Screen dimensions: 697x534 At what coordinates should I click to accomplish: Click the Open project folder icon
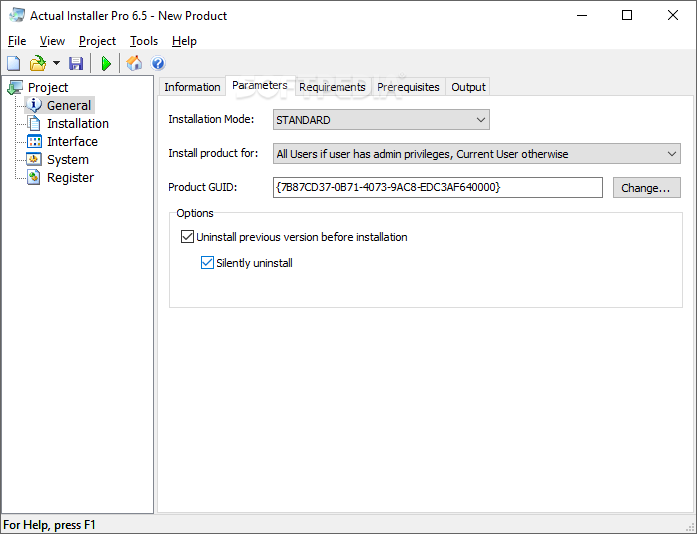click(x=38, y=64)
